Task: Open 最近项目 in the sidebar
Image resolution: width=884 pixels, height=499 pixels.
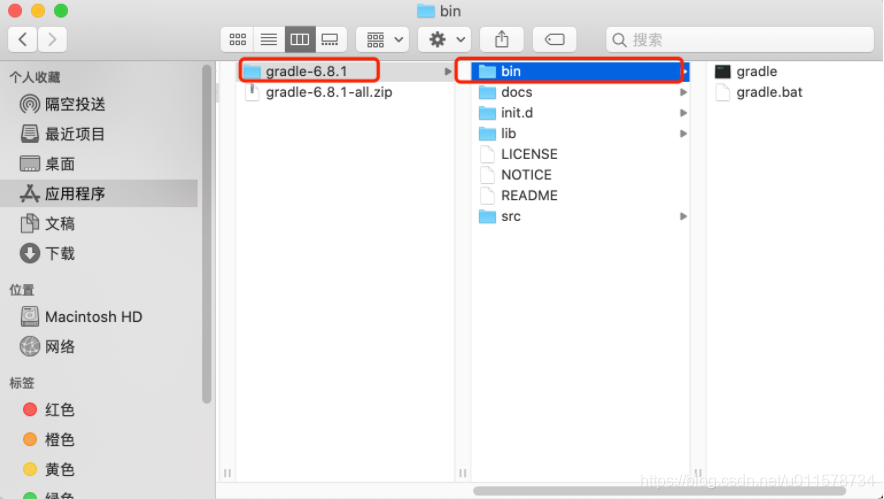Action: pos(99,134)
